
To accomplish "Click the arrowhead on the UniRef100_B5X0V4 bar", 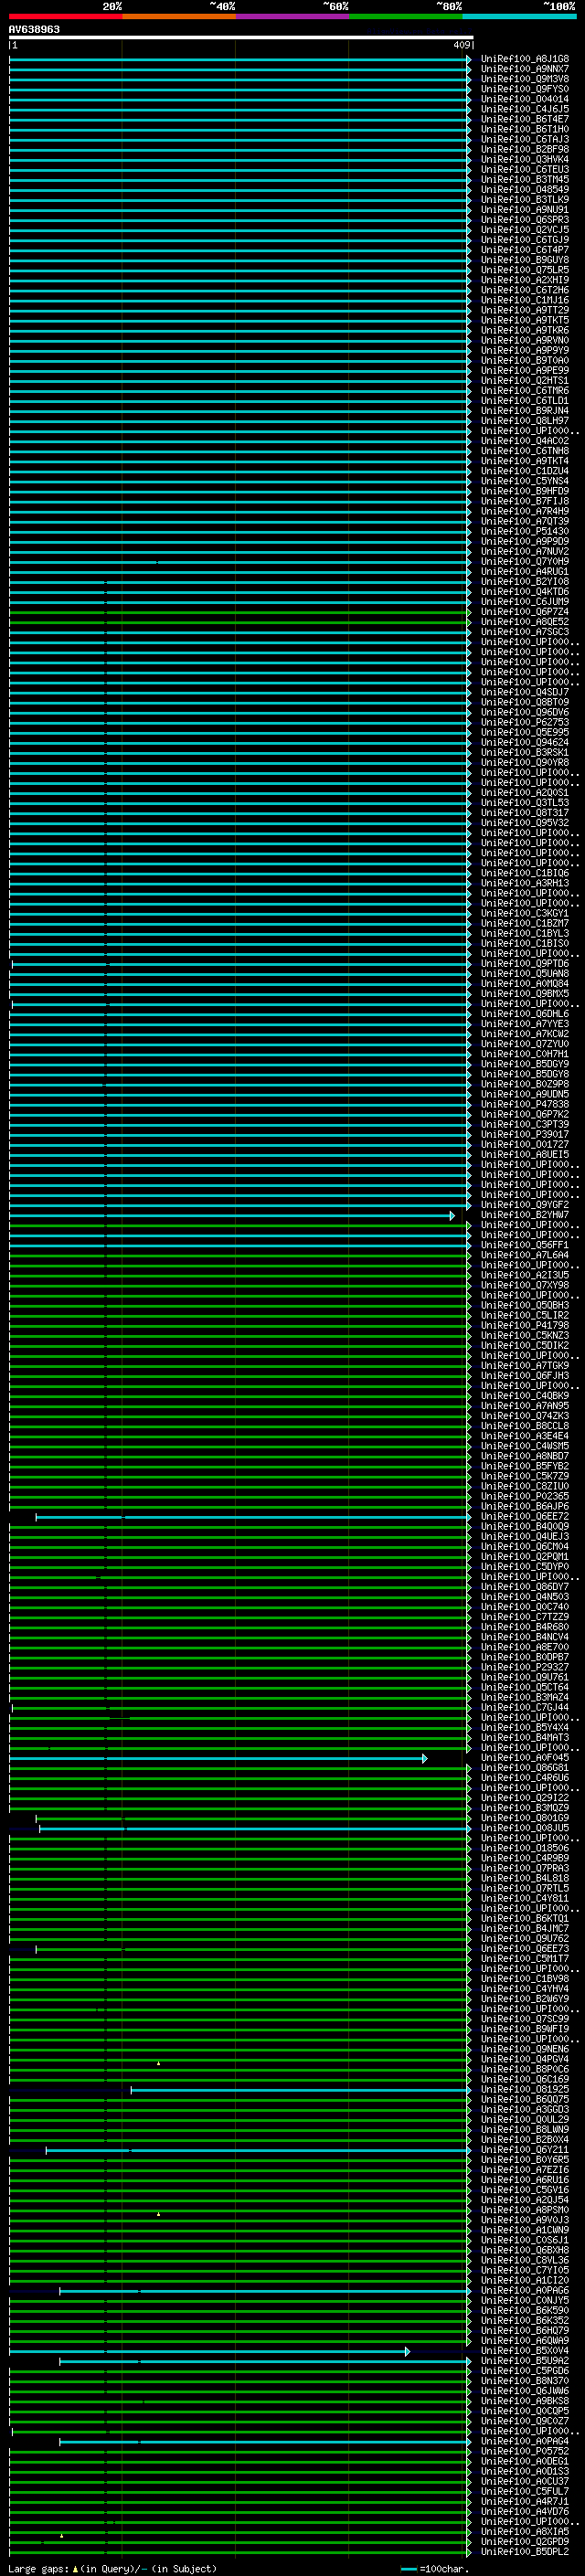I will click(407, 2351).
